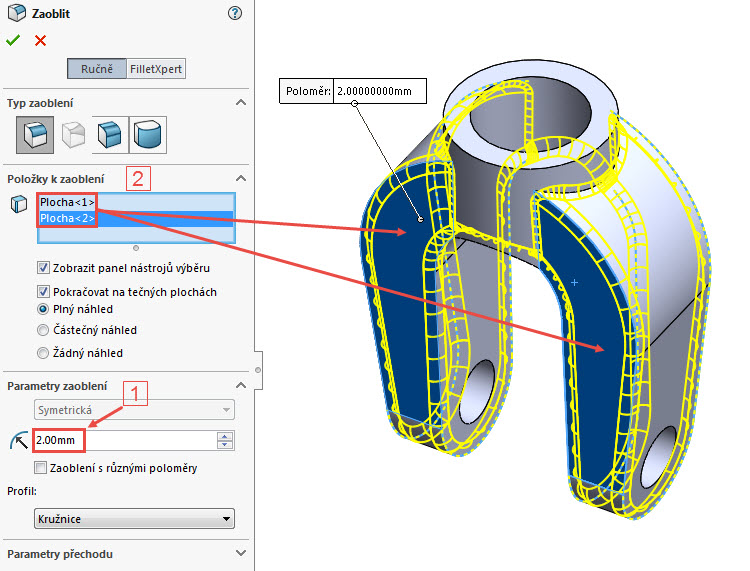Open Kružnice profile dropdown

[134, 519]
